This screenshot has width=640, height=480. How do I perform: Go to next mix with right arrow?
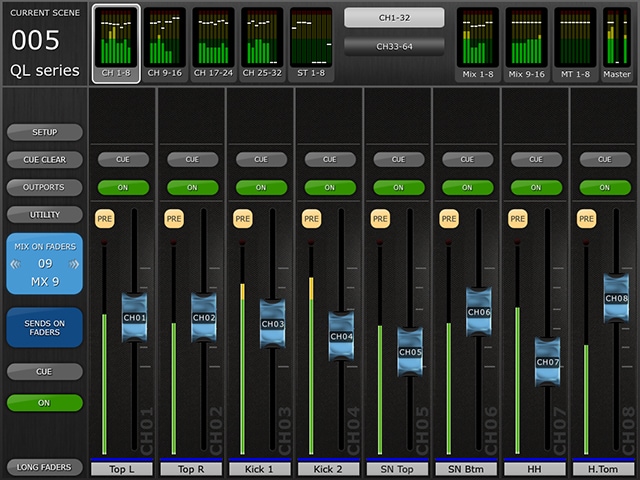pos(74,264)
